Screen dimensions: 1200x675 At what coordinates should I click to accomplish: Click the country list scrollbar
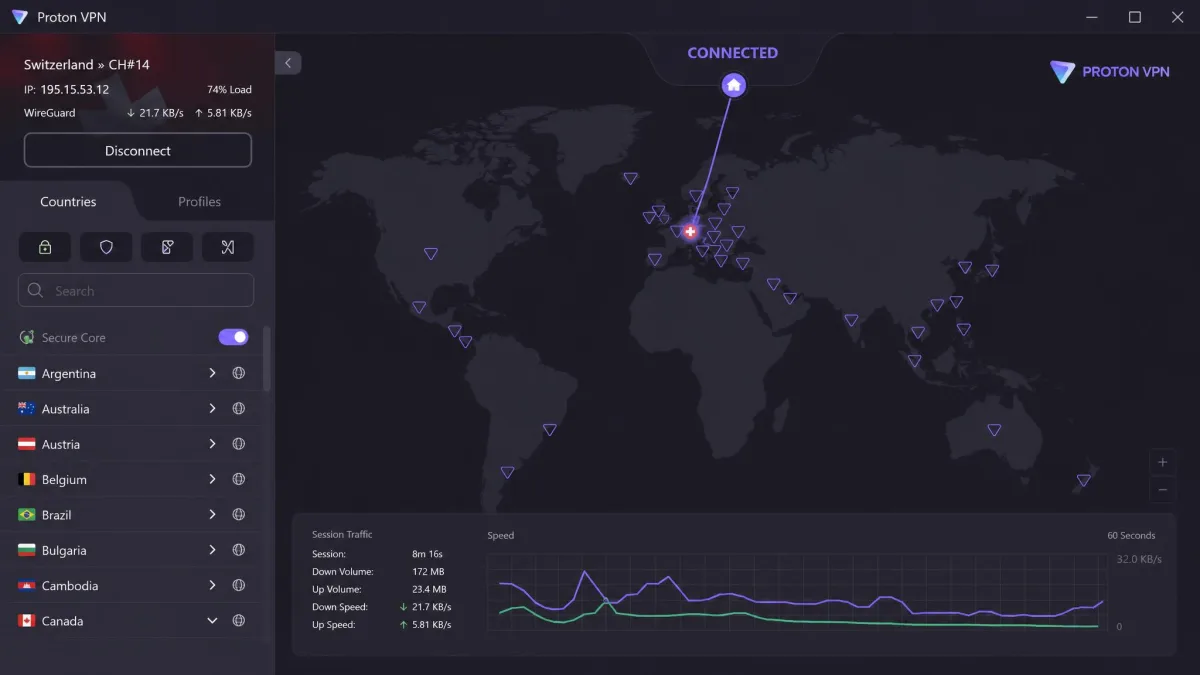(x=267, y=358)
